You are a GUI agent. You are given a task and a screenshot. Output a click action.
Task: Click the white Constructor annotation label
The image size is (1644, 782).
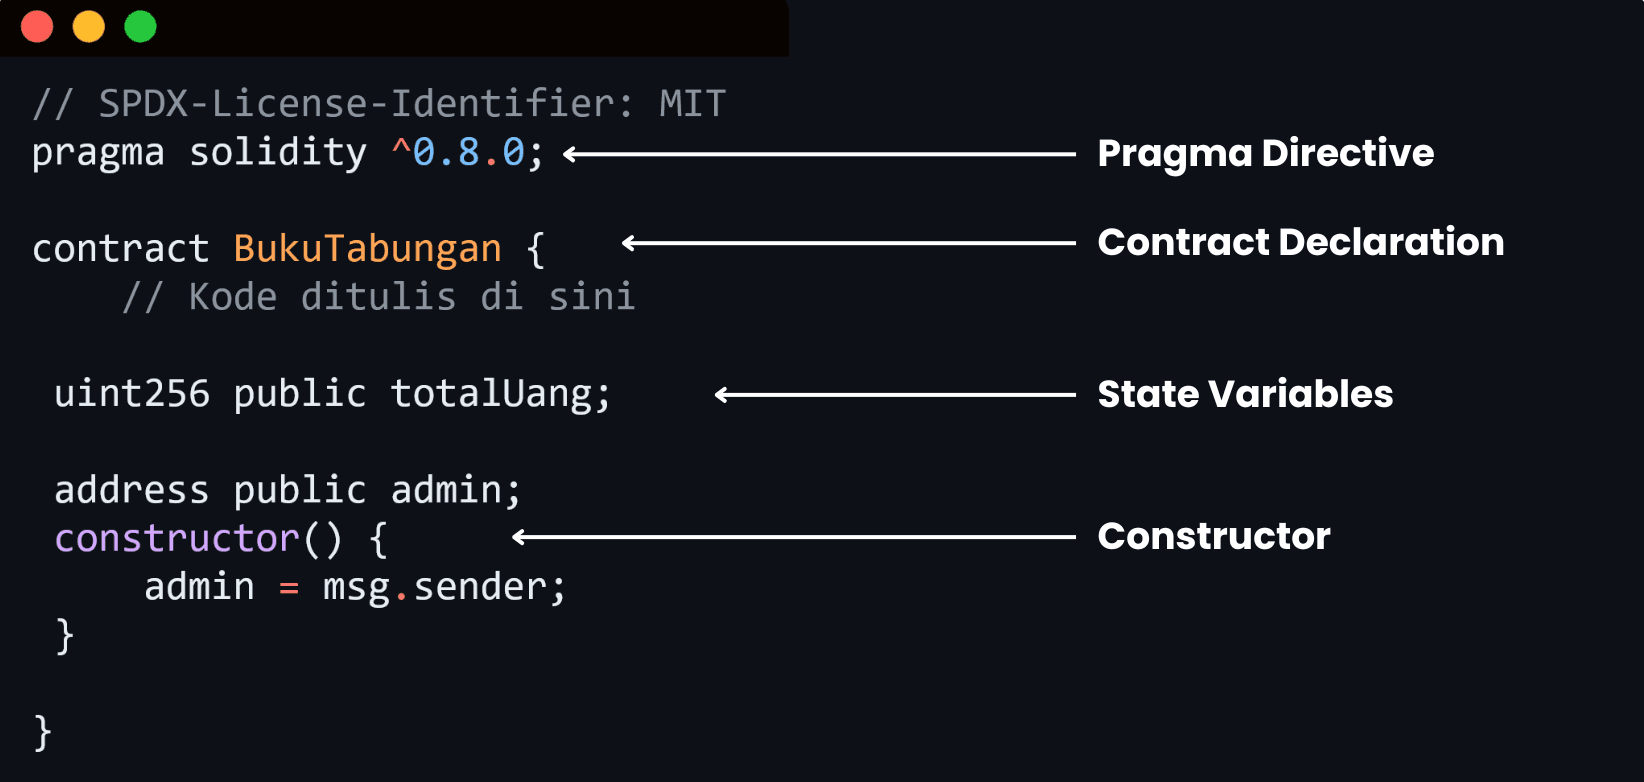(x=1214, y=536)
